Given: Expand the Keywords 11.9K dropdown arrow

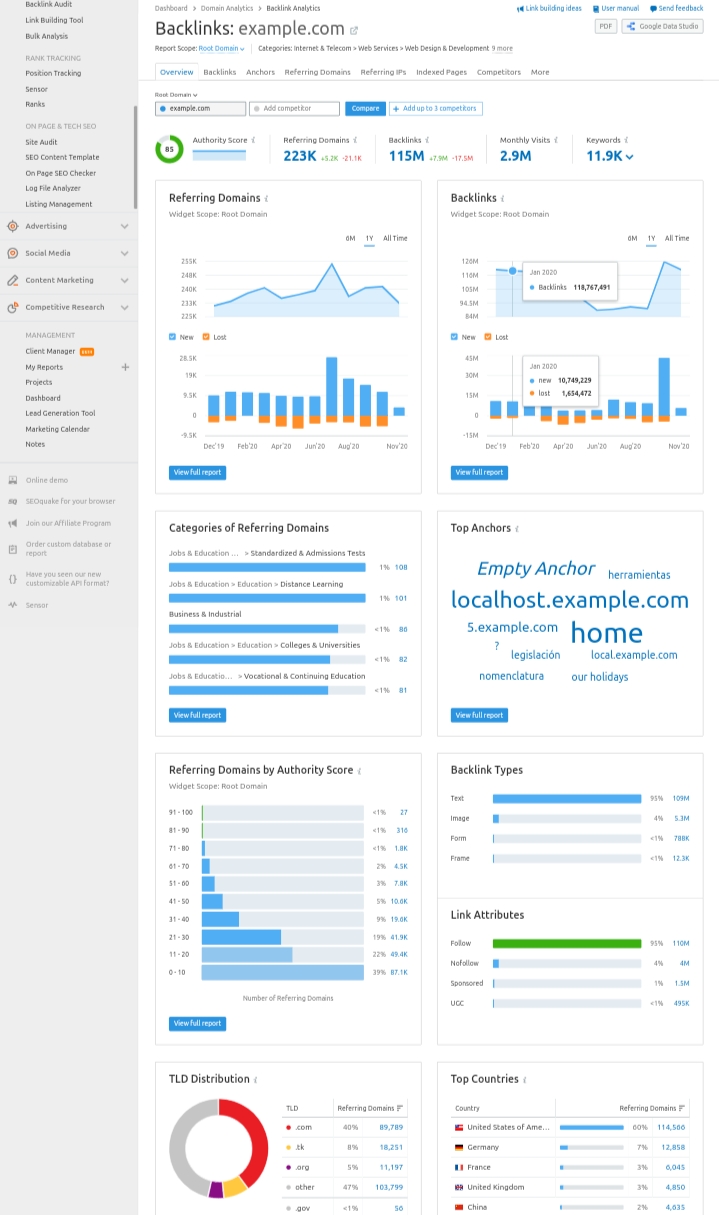Looking at the screenshot, I should tap(629, 157).
